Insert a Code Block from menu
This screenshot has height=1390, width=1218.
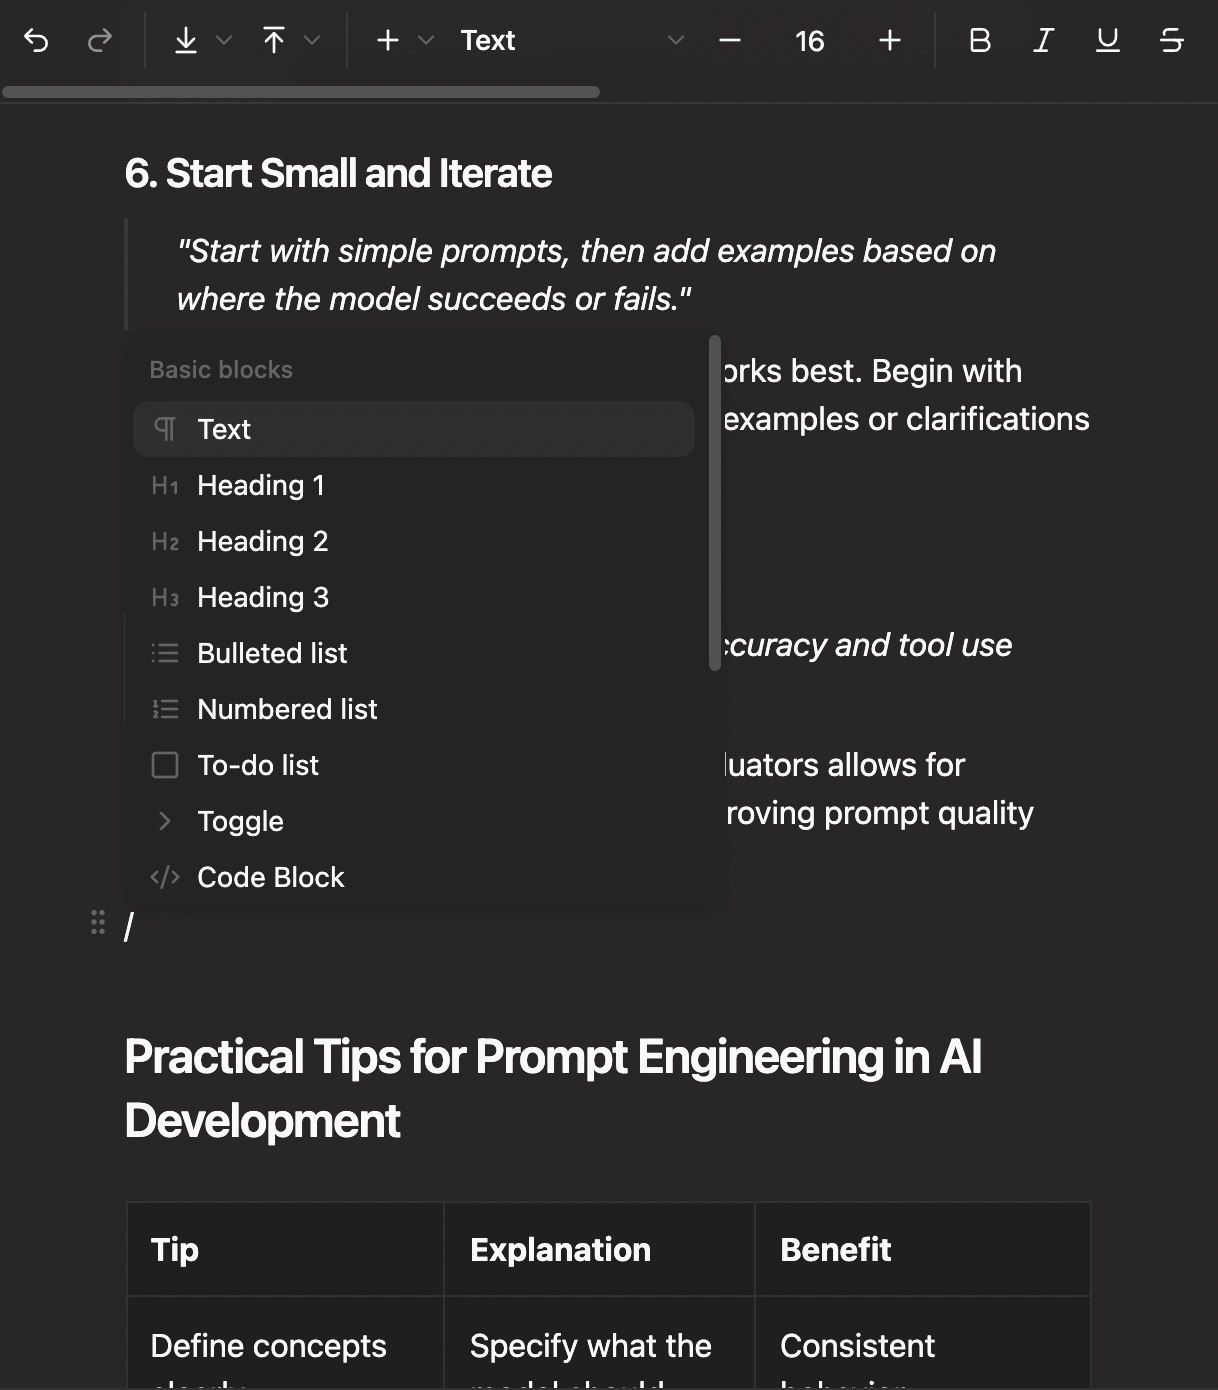270,877
